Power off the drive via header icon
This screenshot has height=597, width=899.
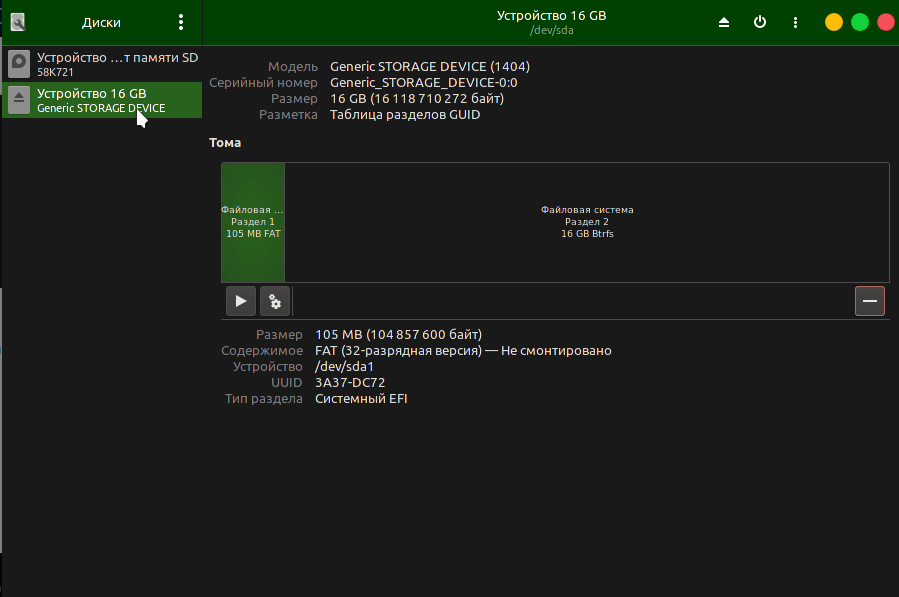pos(760,22)
